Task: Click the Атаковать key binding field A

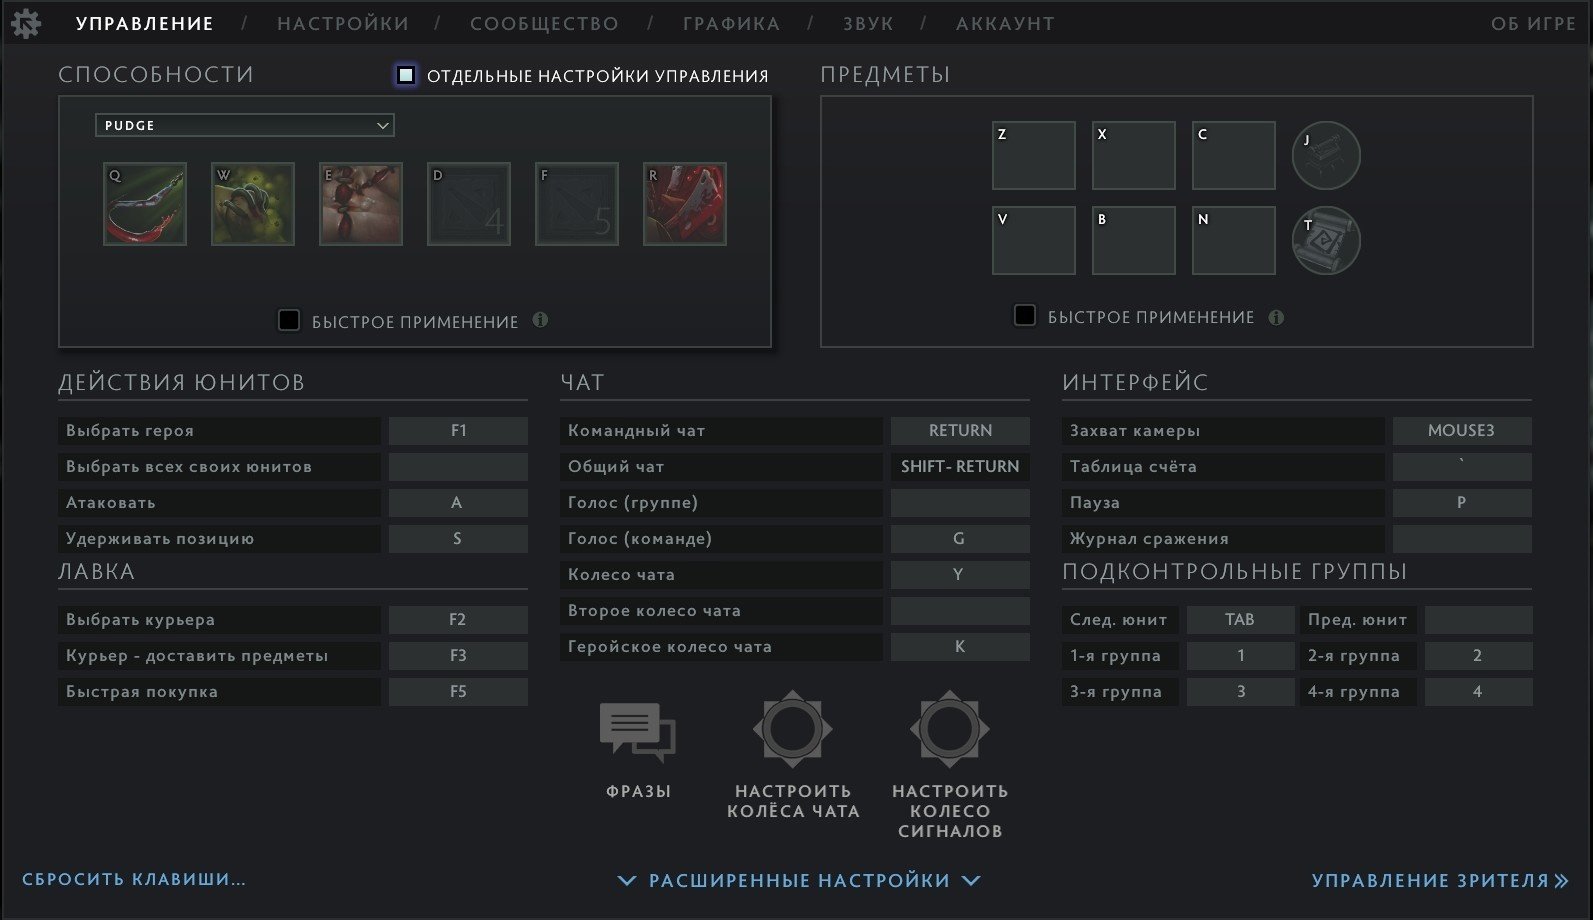Action: coord(458,503)
